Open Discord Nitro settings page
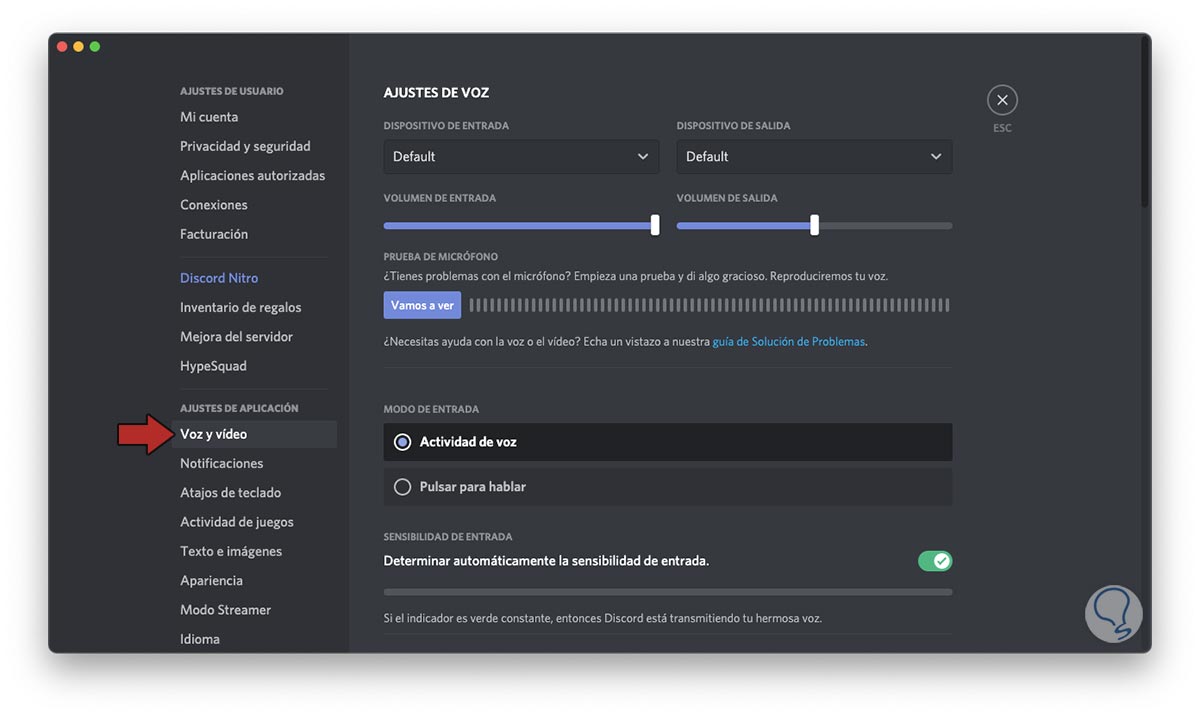This screenshot has height=717, width=1200. pos(219,278)
